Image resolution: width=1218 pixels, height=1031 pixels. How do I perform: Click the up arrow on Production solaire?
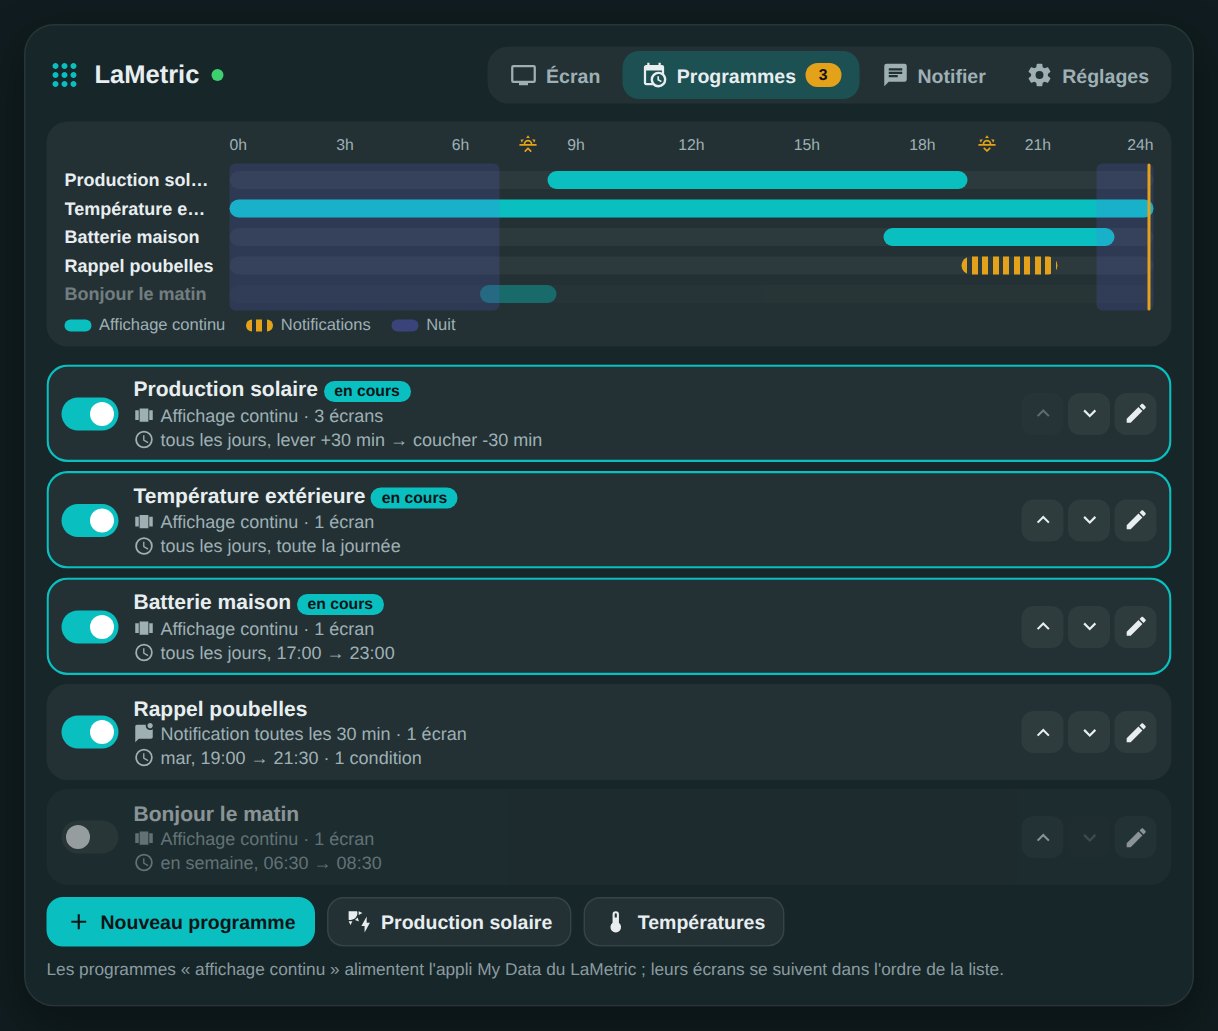(x=1043, y=414)
